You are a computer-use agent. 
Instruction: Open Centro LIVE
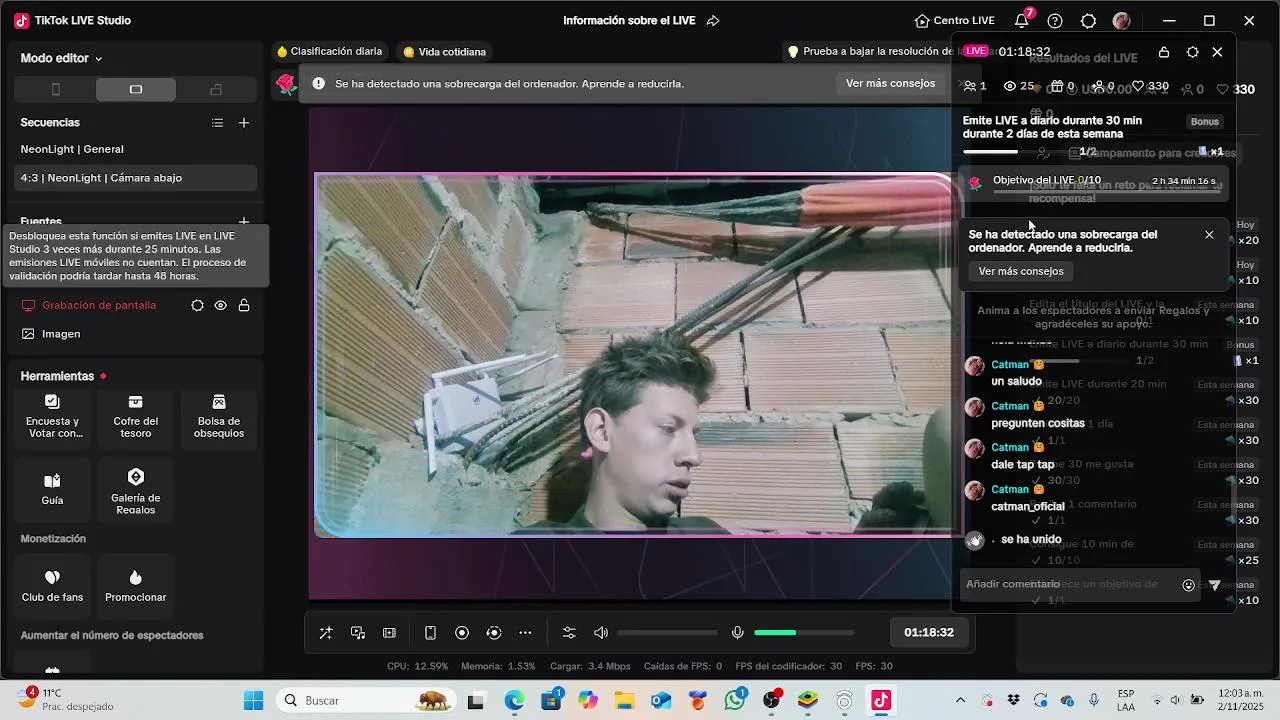(x=955, y=21)
